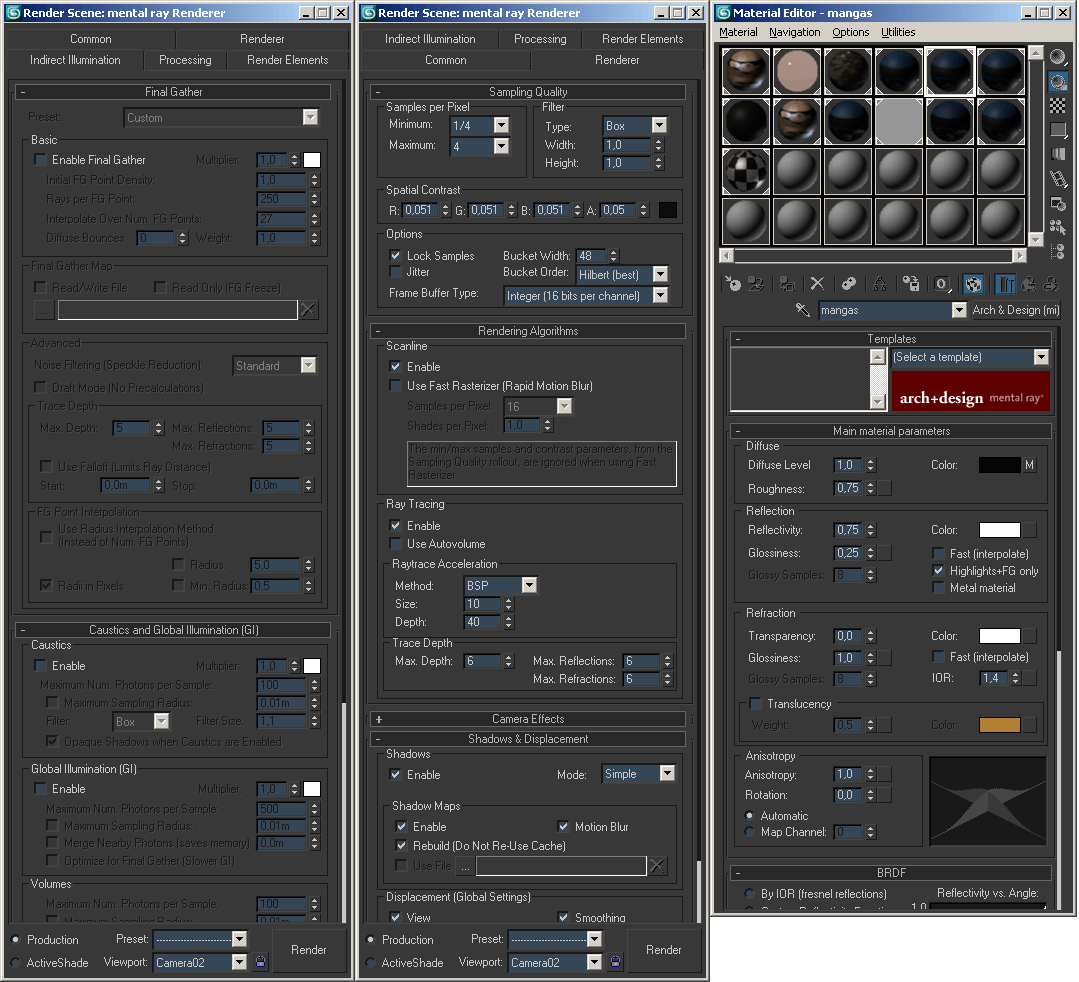The image size is (1079, 982).
Task: Toggle Jitter checkbox
Action: pos(396,272)
